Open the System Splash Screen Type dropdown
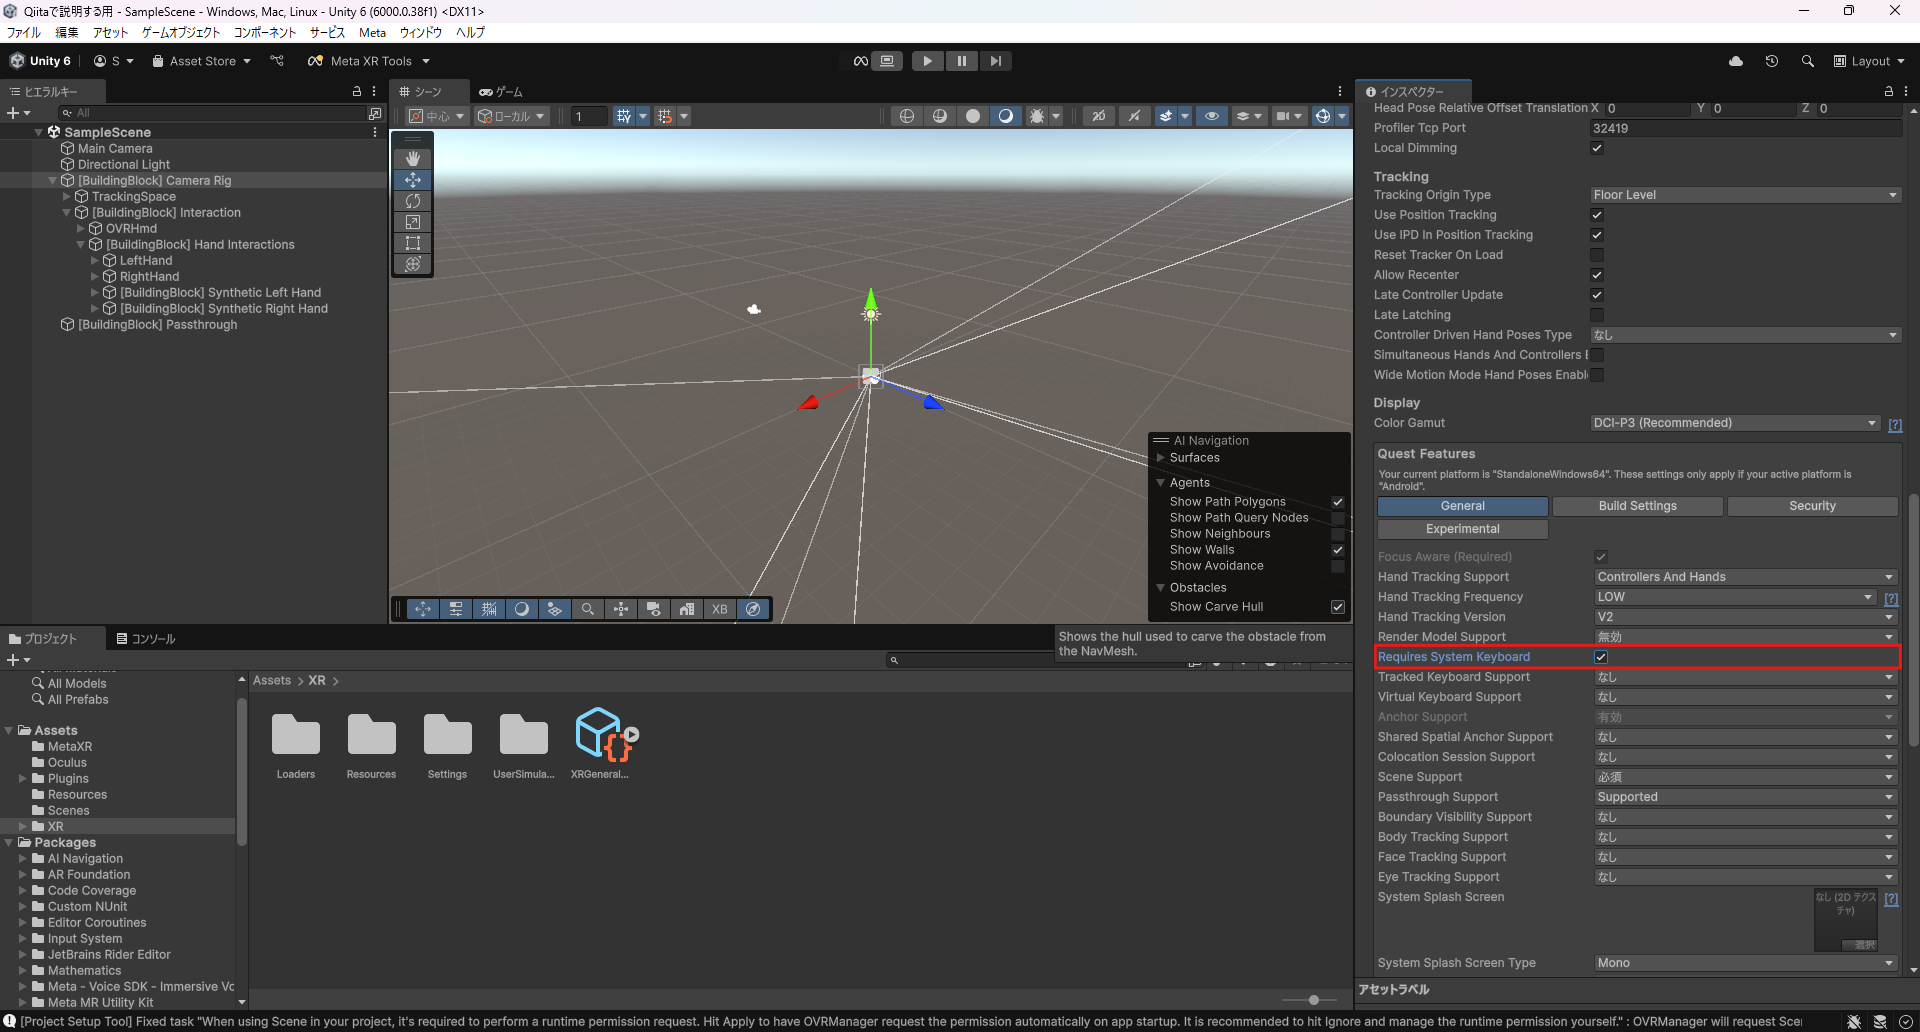 click(x=1746, y=963)
